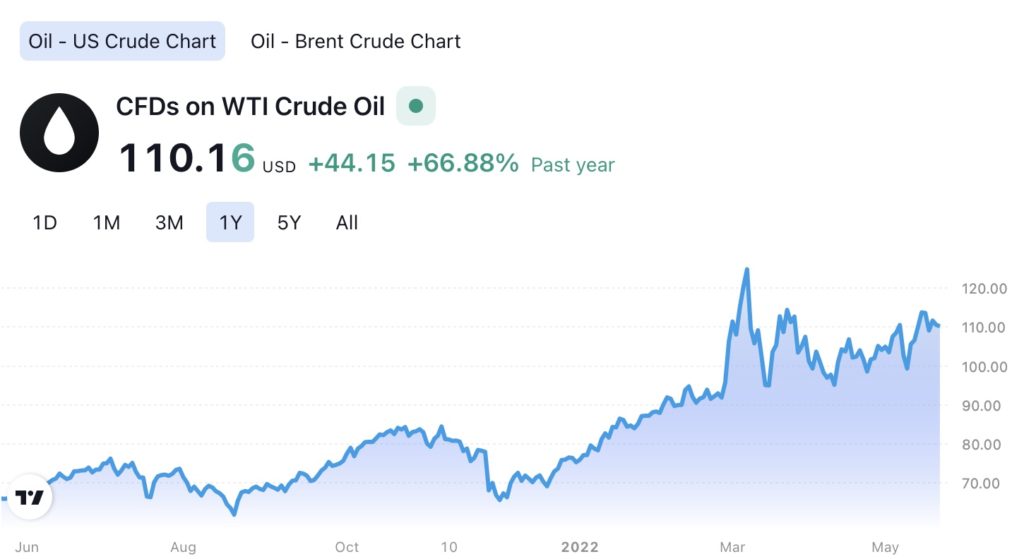Click the 120.00 price axis label
Screen dimensions: 1024x559
tap(985, 289)
